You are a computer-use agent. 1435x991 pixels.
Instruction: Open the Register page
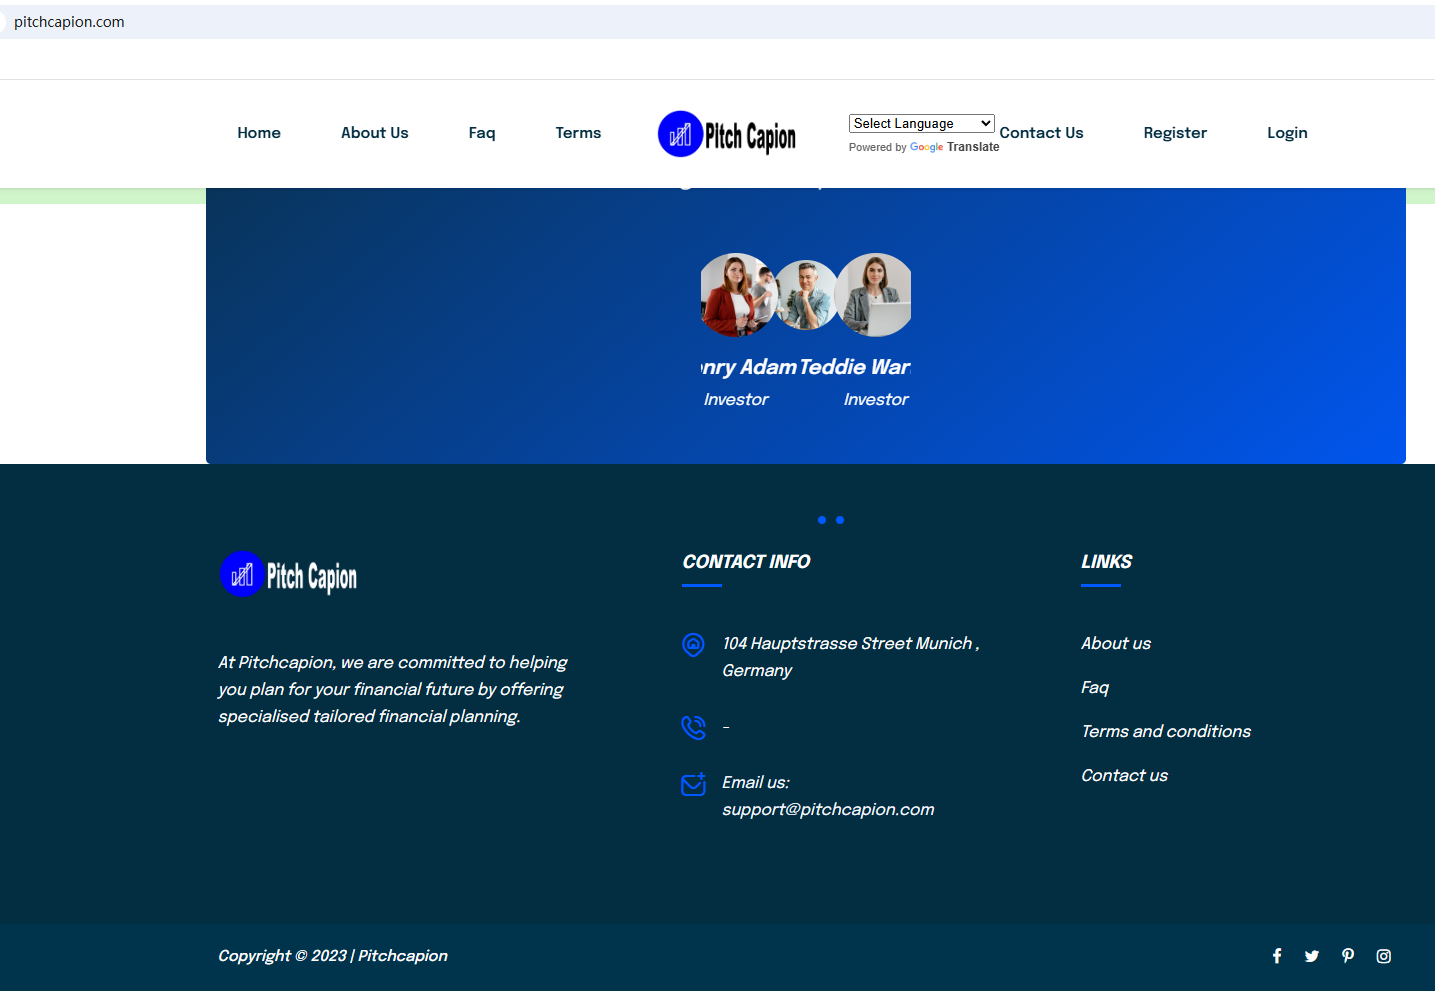[1175, 133]
